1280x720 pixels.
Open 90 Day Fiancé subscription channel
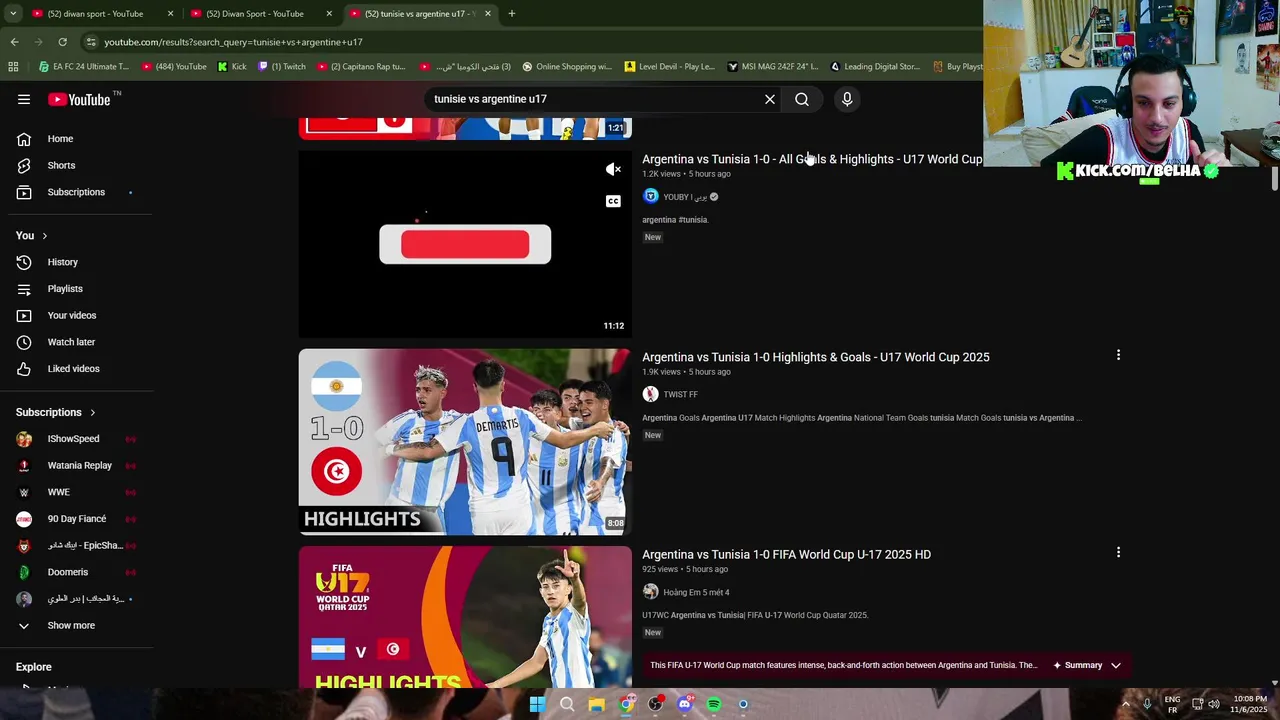tap(76, 519)
